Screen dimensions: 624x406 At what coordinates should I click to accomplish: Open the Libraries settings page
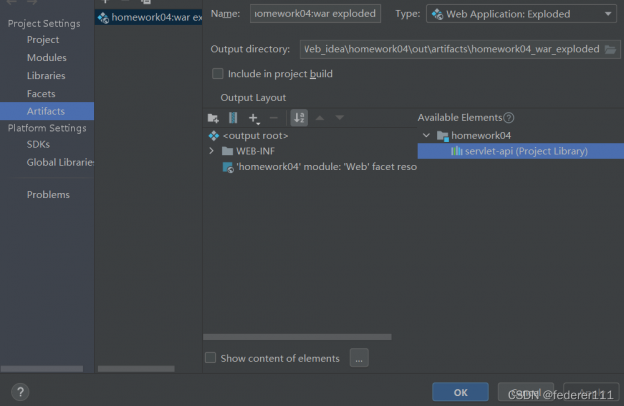tap(46, 76)
